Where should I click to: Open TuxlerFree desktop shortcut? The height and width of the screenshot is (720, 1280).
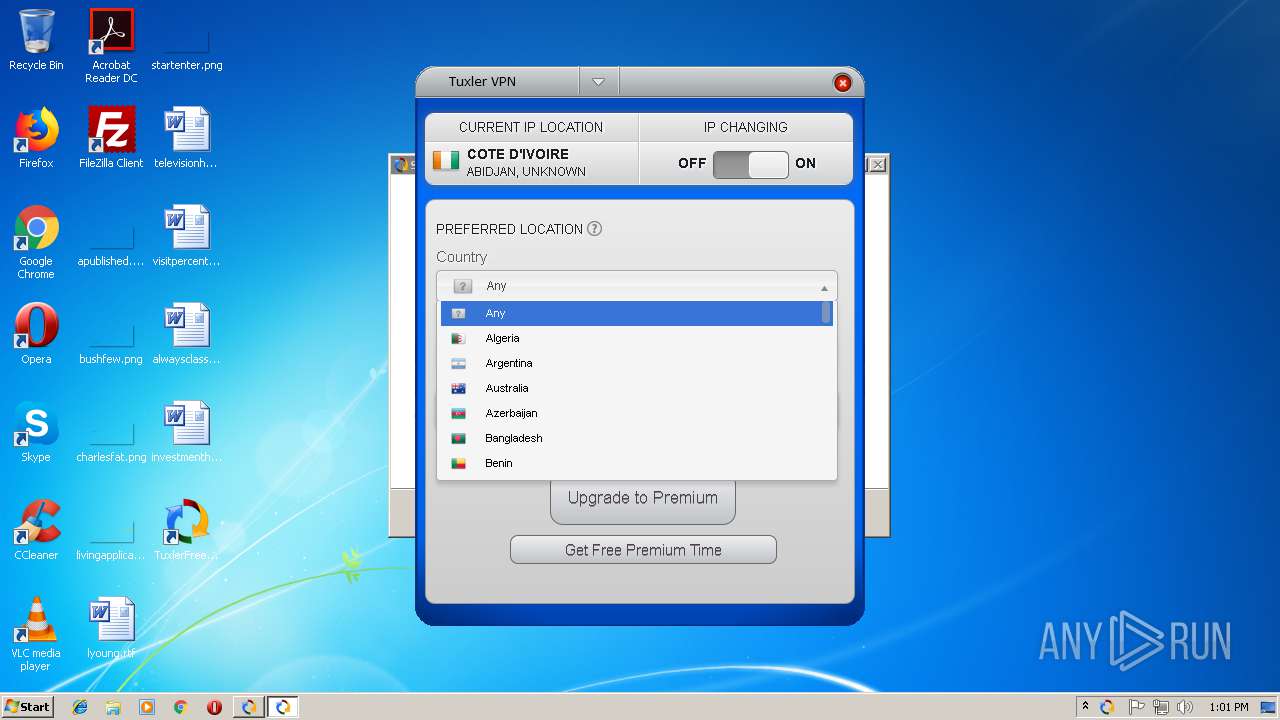click(x=187, y=530)
